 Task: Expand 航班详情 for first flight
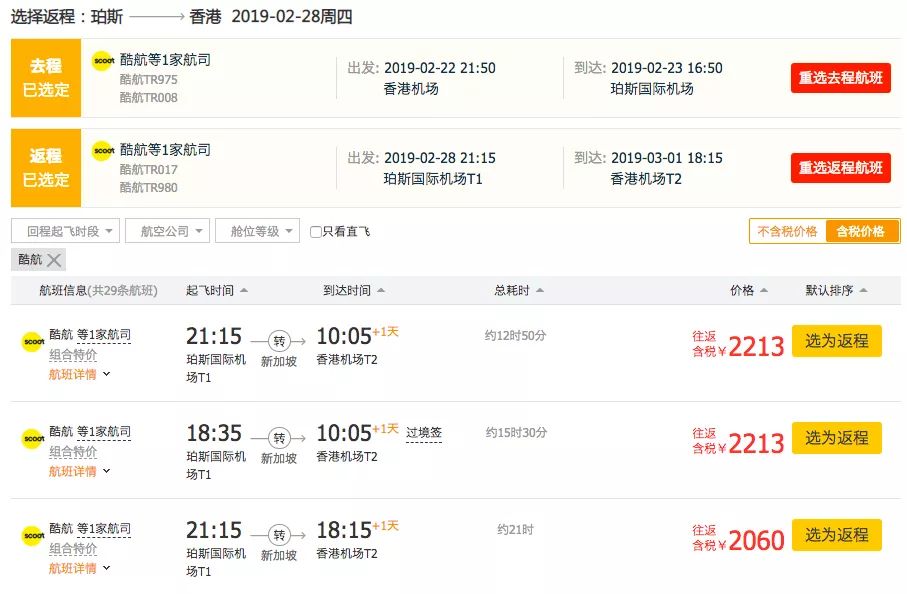pyautogui.click(x=79, y=374)
